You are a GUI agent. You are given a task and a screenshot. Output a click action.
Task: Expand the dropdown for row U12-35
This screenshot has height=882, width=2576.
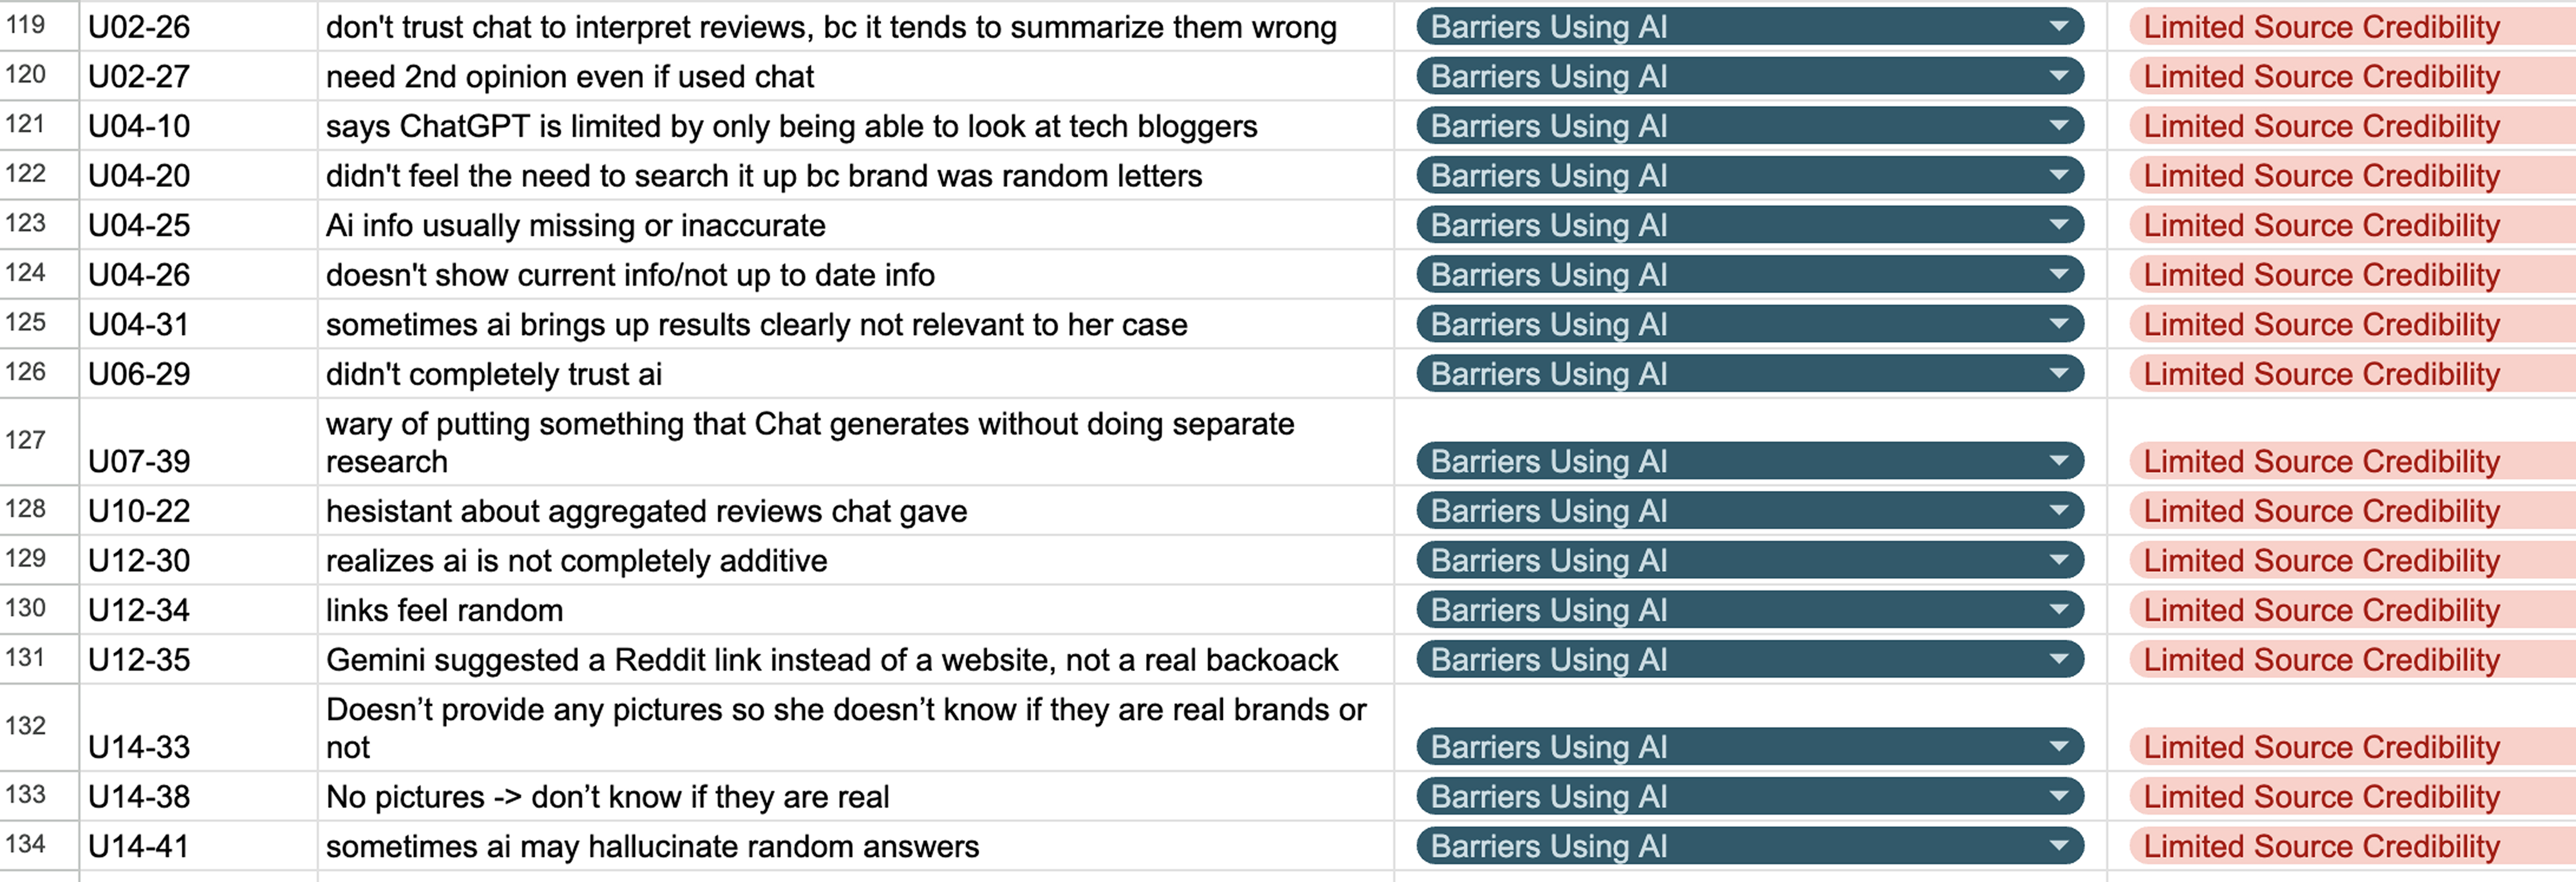pyautogui.click(x=2060, y=659)
